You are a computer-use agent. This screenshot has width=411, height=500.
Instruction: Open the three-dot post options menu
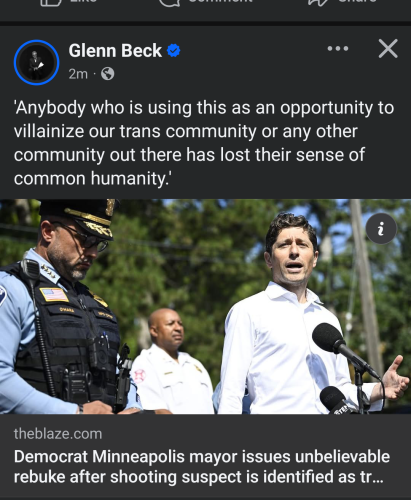[x=338, y=49]
